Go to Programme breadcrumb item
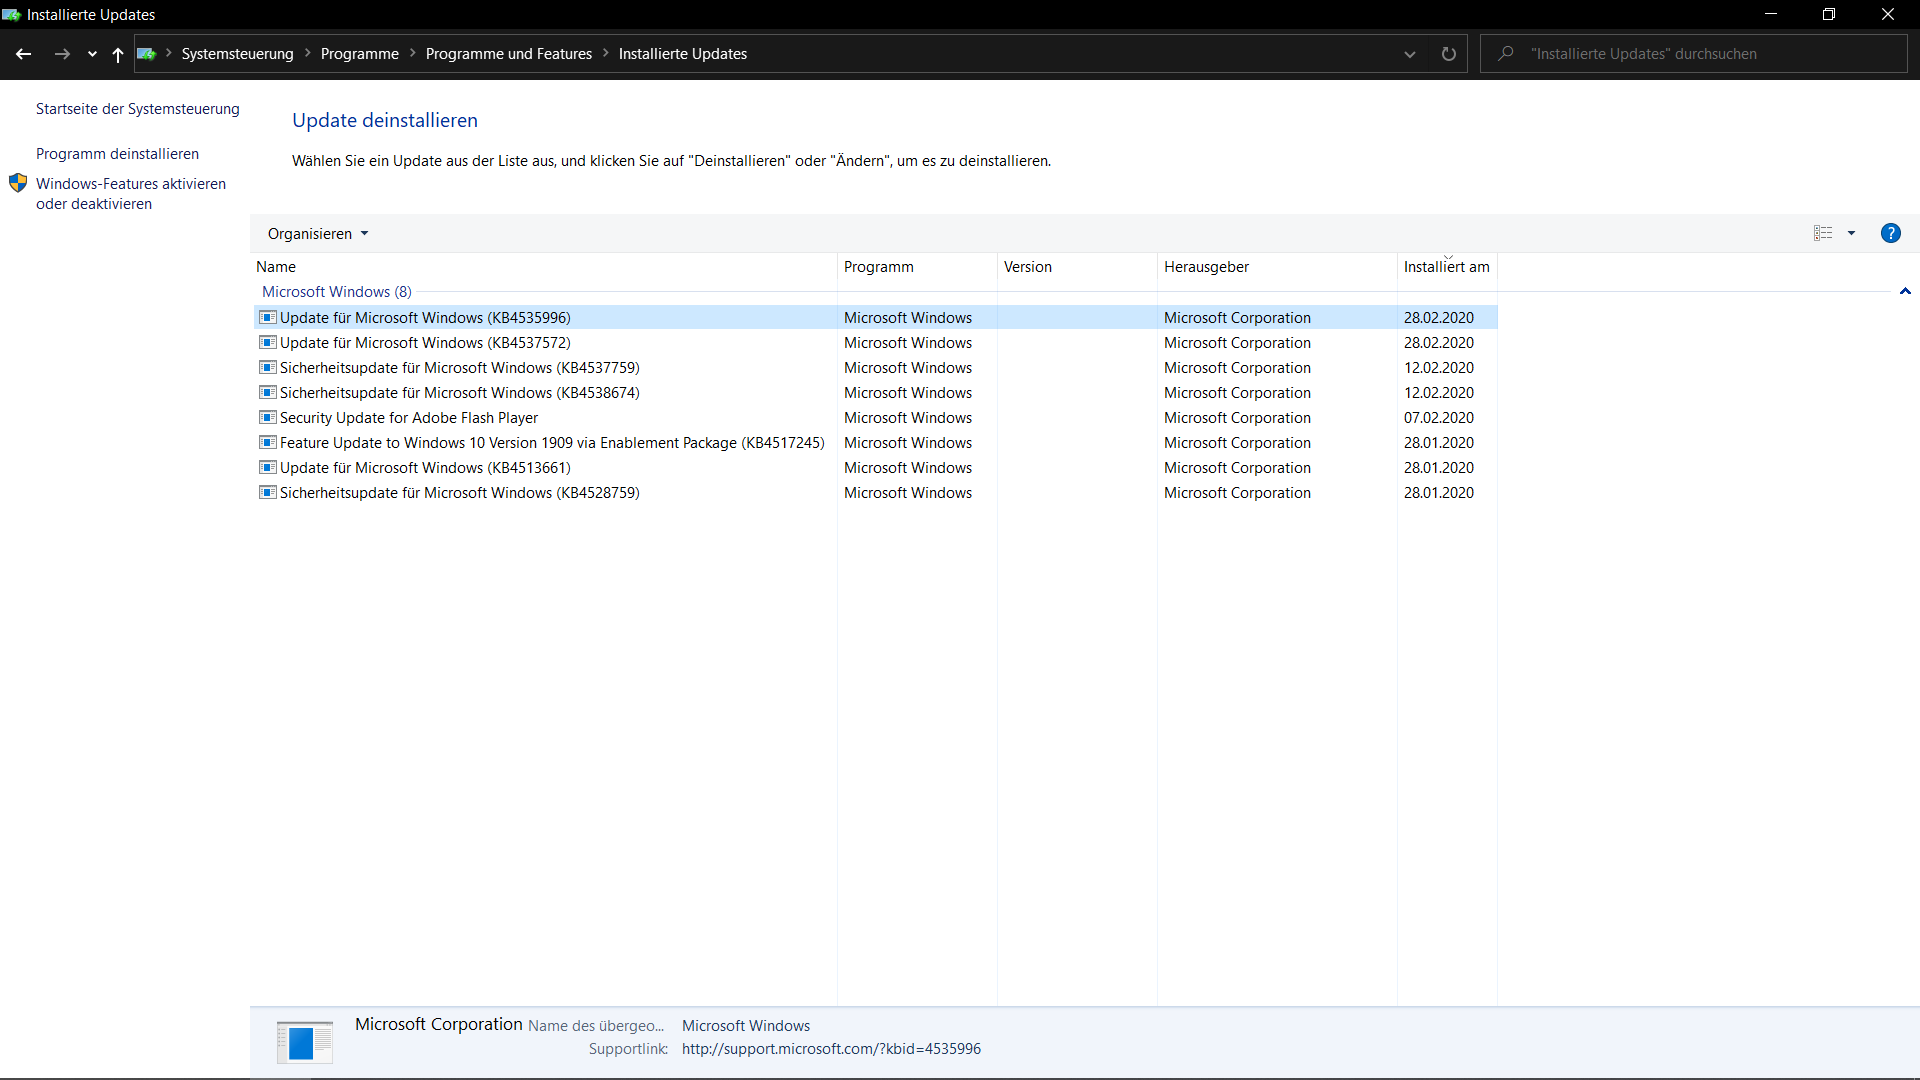This screenshot has width=1920, height=1080. 359,54
